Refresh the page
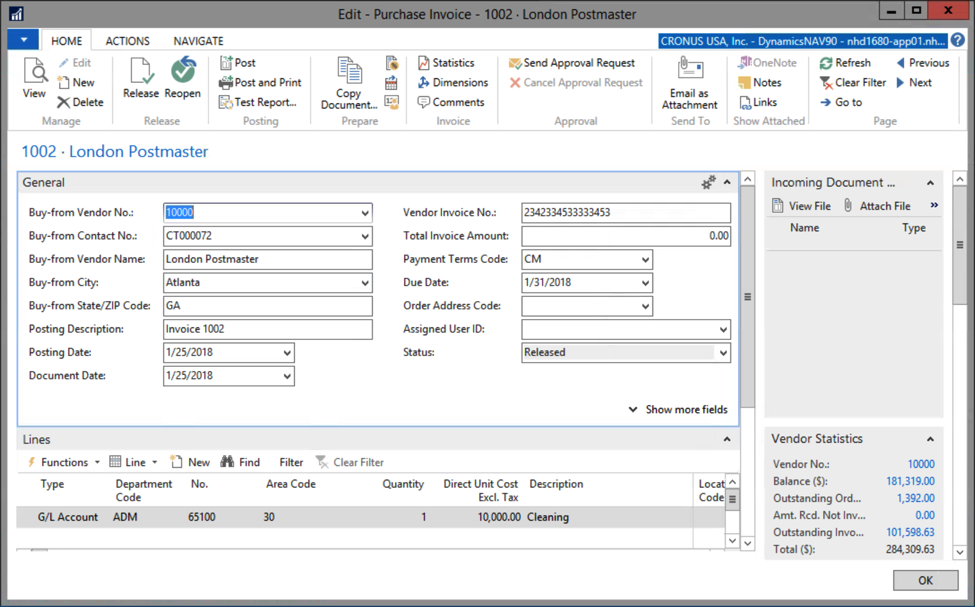This screenshot has height=607, width=975. (x=845, y=63)
